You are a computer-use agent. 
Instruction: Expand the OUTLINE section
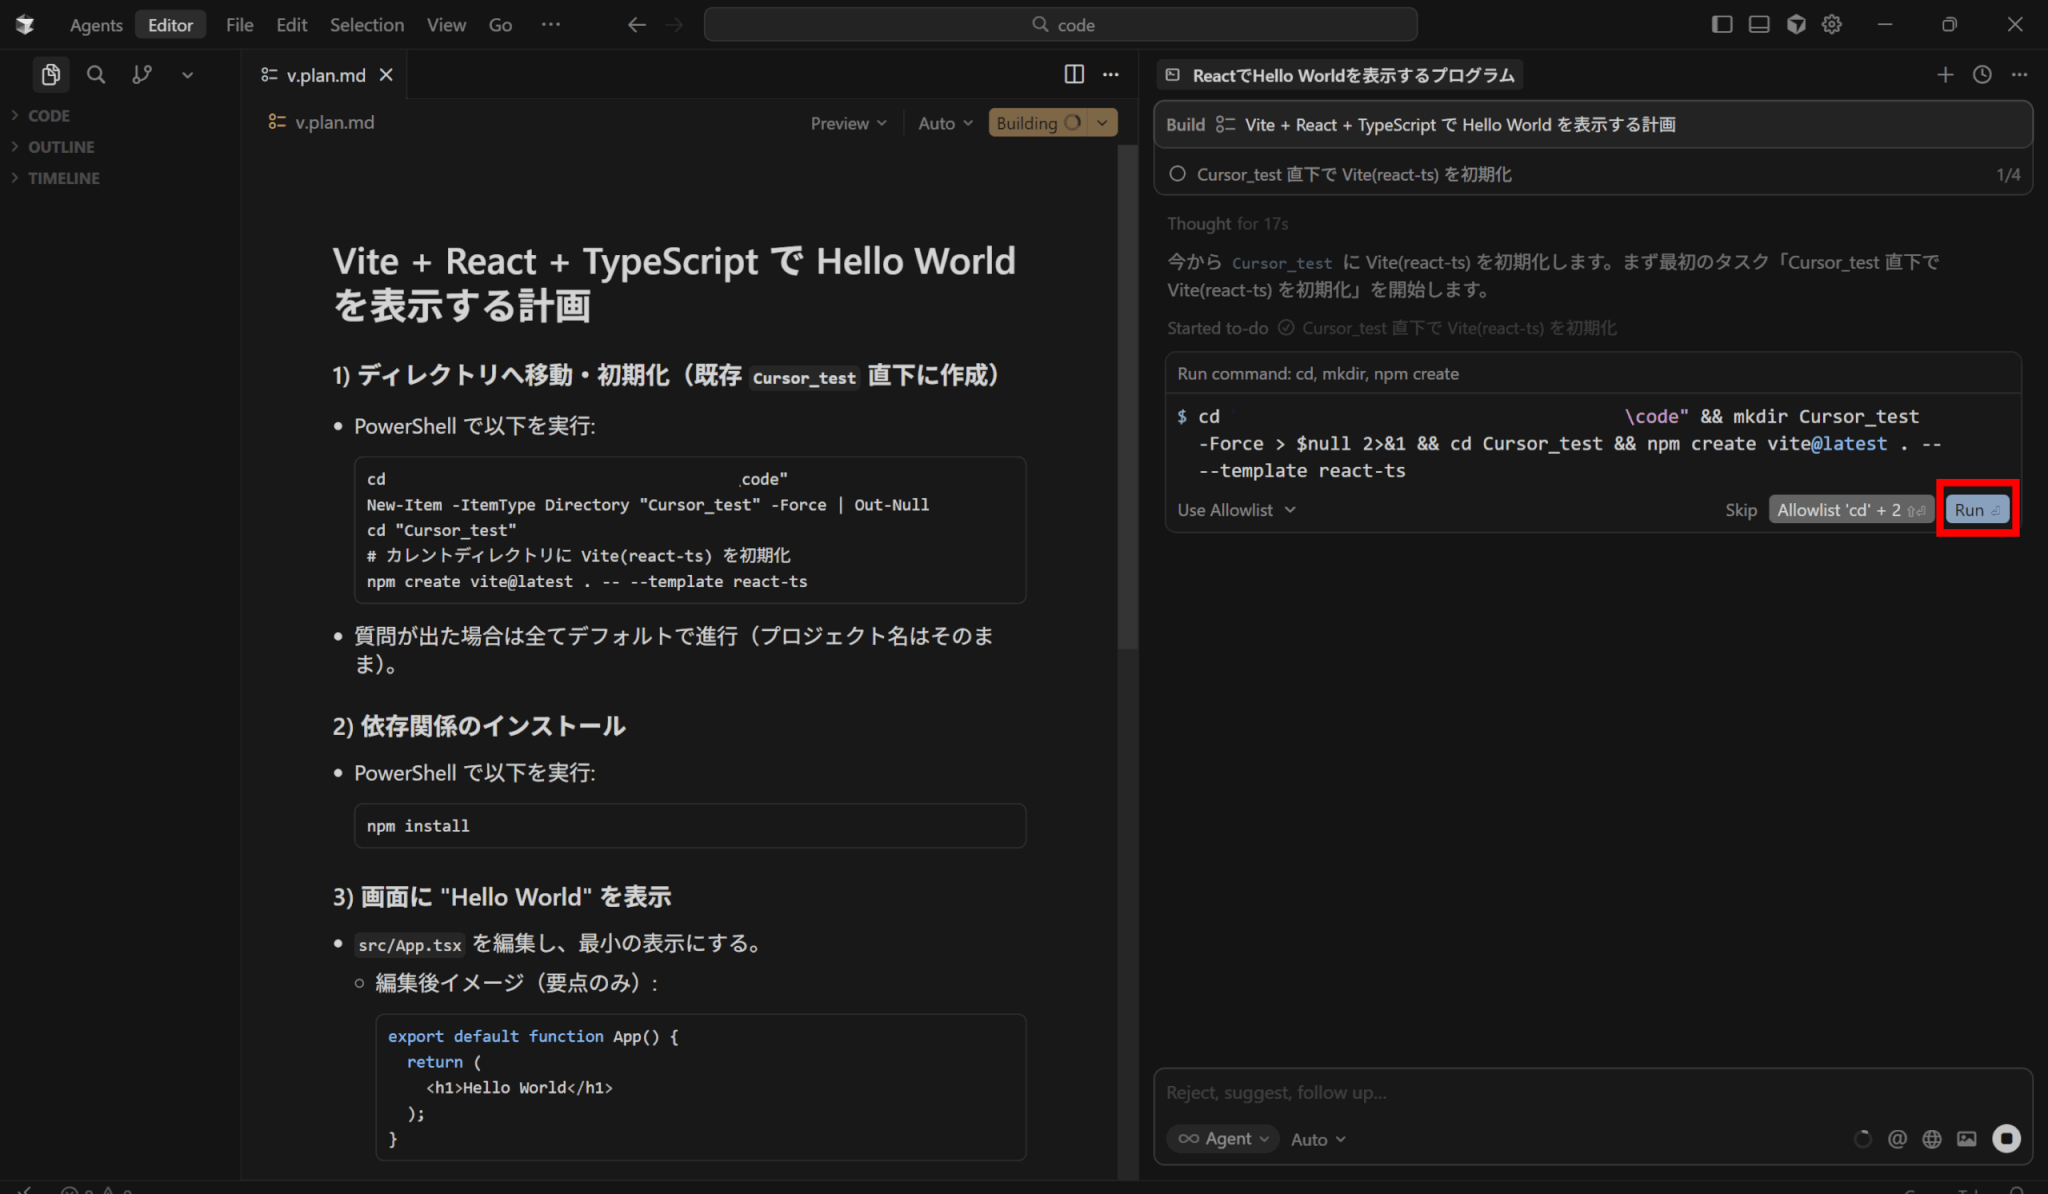pos(61,147)
